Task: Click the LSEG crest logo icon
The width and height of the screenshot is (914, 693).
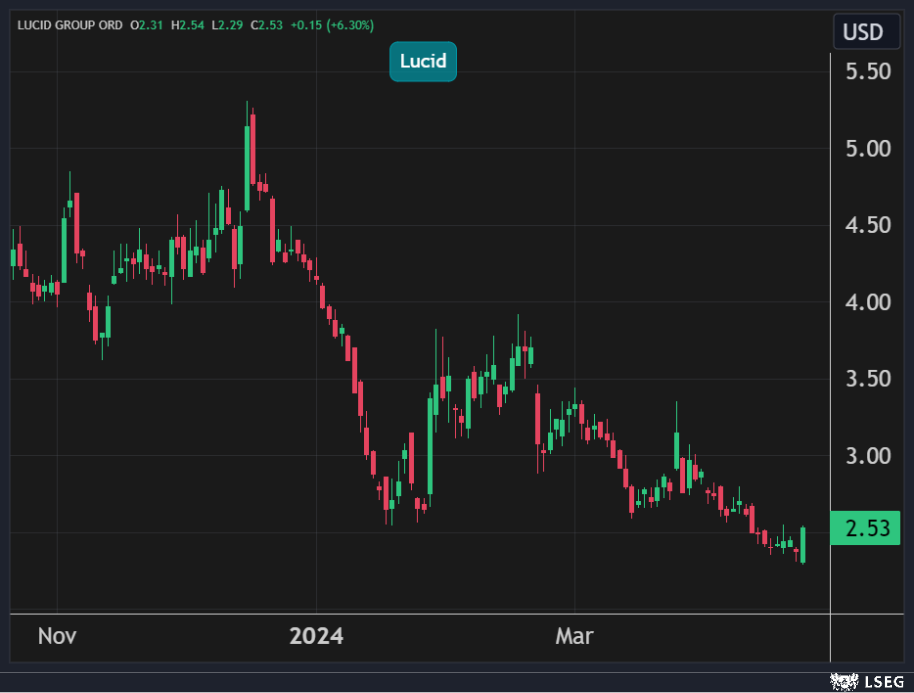Action: [x=845, y=681]
